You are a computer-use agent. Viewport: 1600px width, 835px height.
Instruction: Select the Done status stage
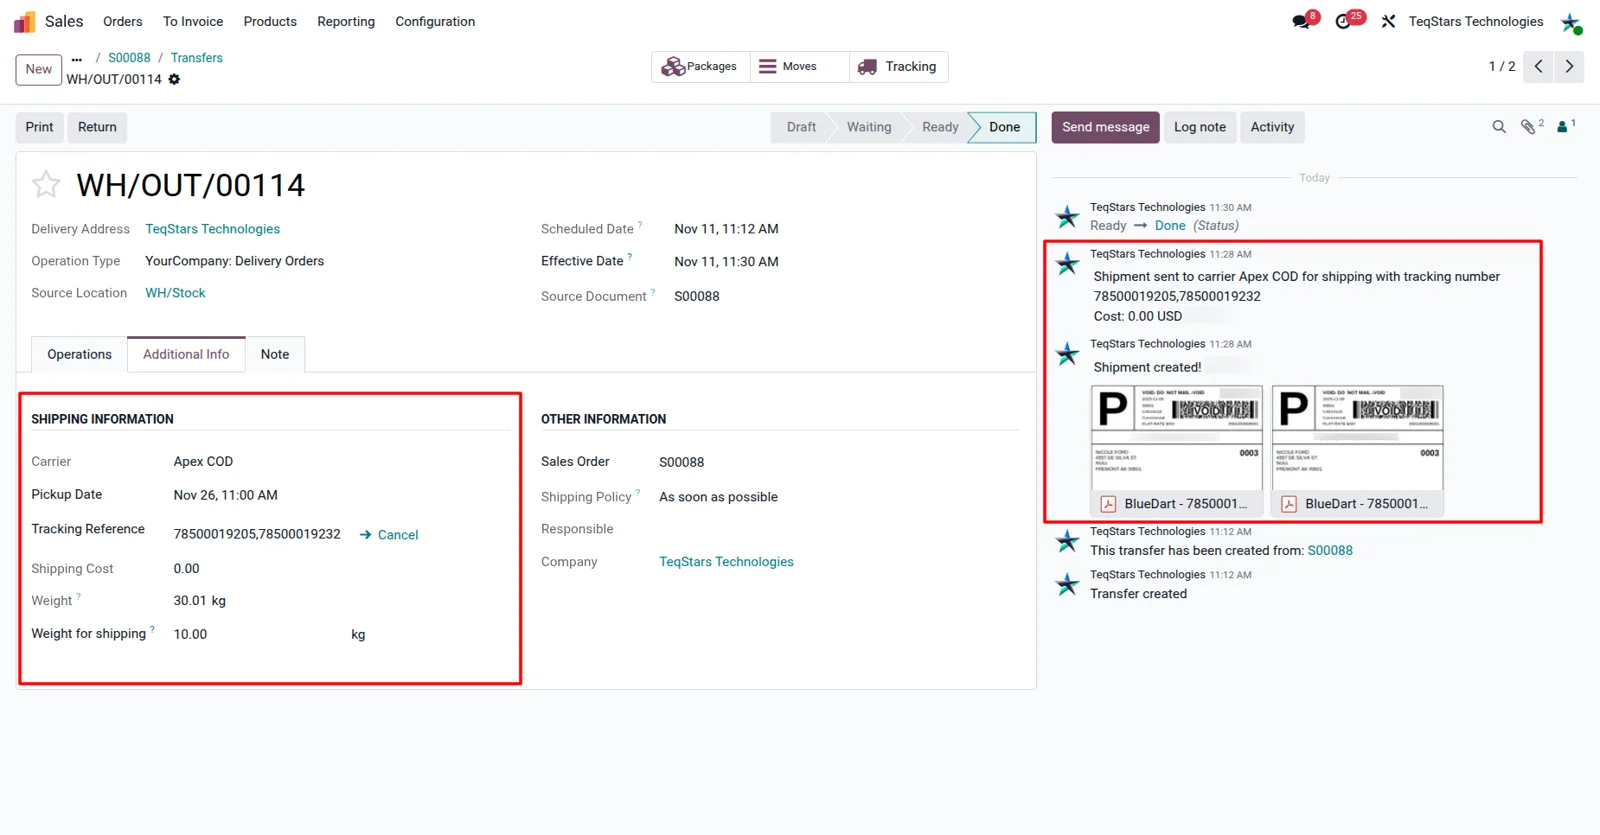1005,127
